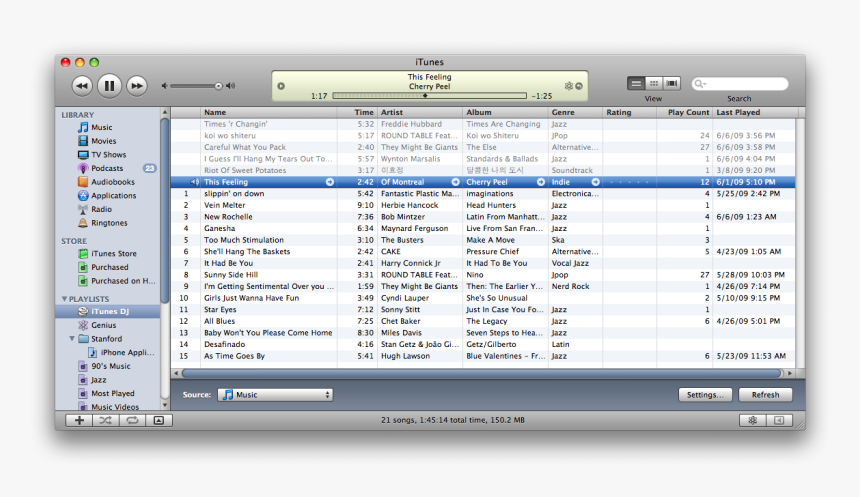The image size is (860, 497).
Task: Select the iTunes DJ playlist
Action: click(108, 312)
